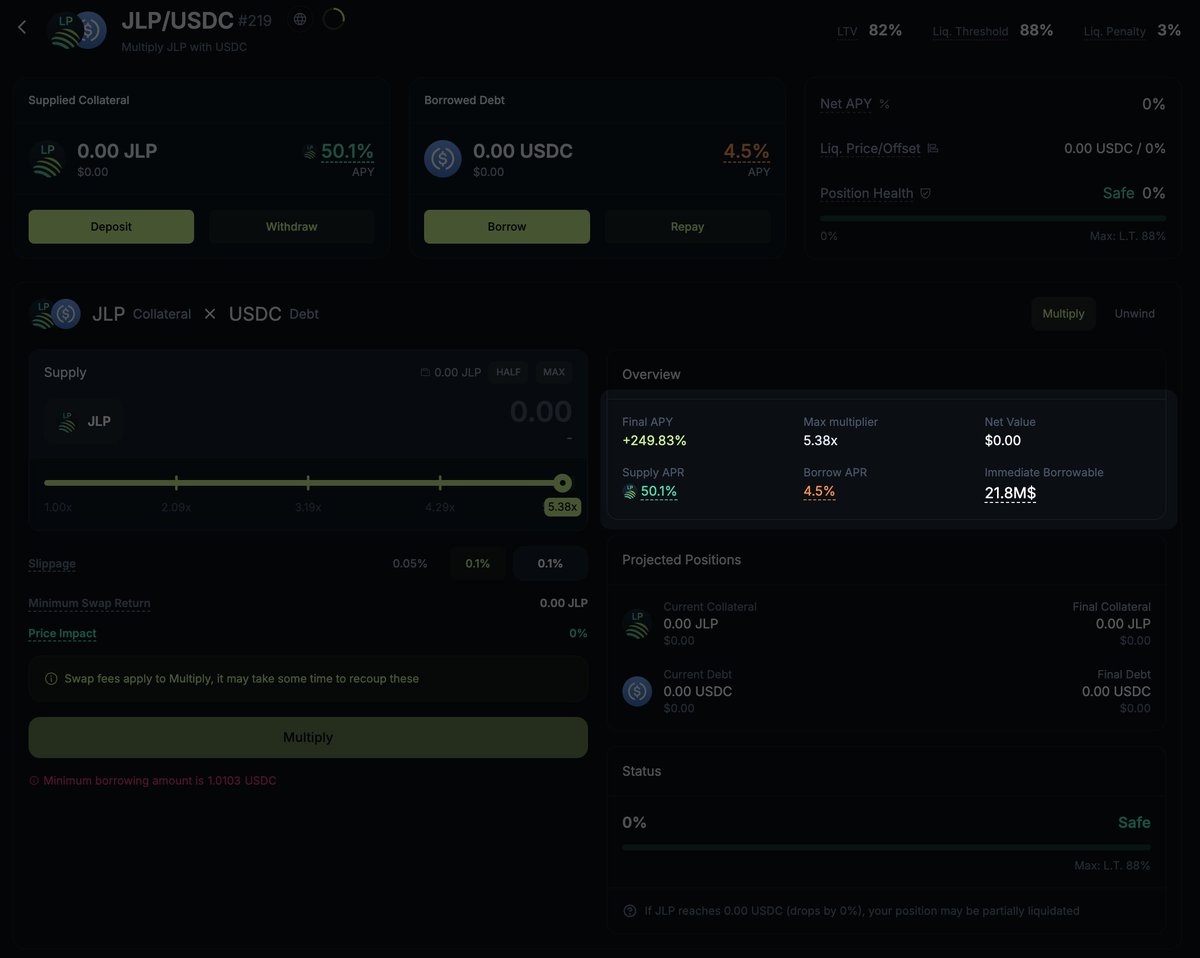Open the globe icon next to #219

click(x=300, y=19)
